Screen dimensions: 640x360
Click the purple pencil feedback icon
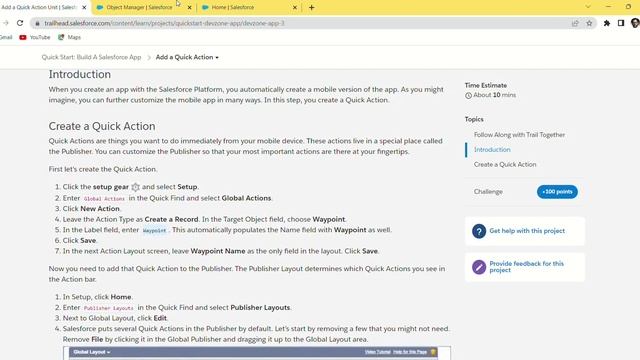479,267
